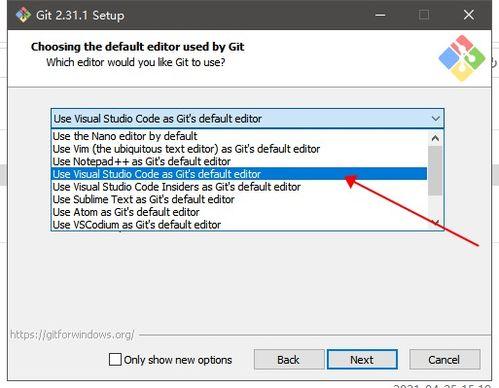
Task: Enable 'Only show new options' checkbox
Action: click(115, 360)
